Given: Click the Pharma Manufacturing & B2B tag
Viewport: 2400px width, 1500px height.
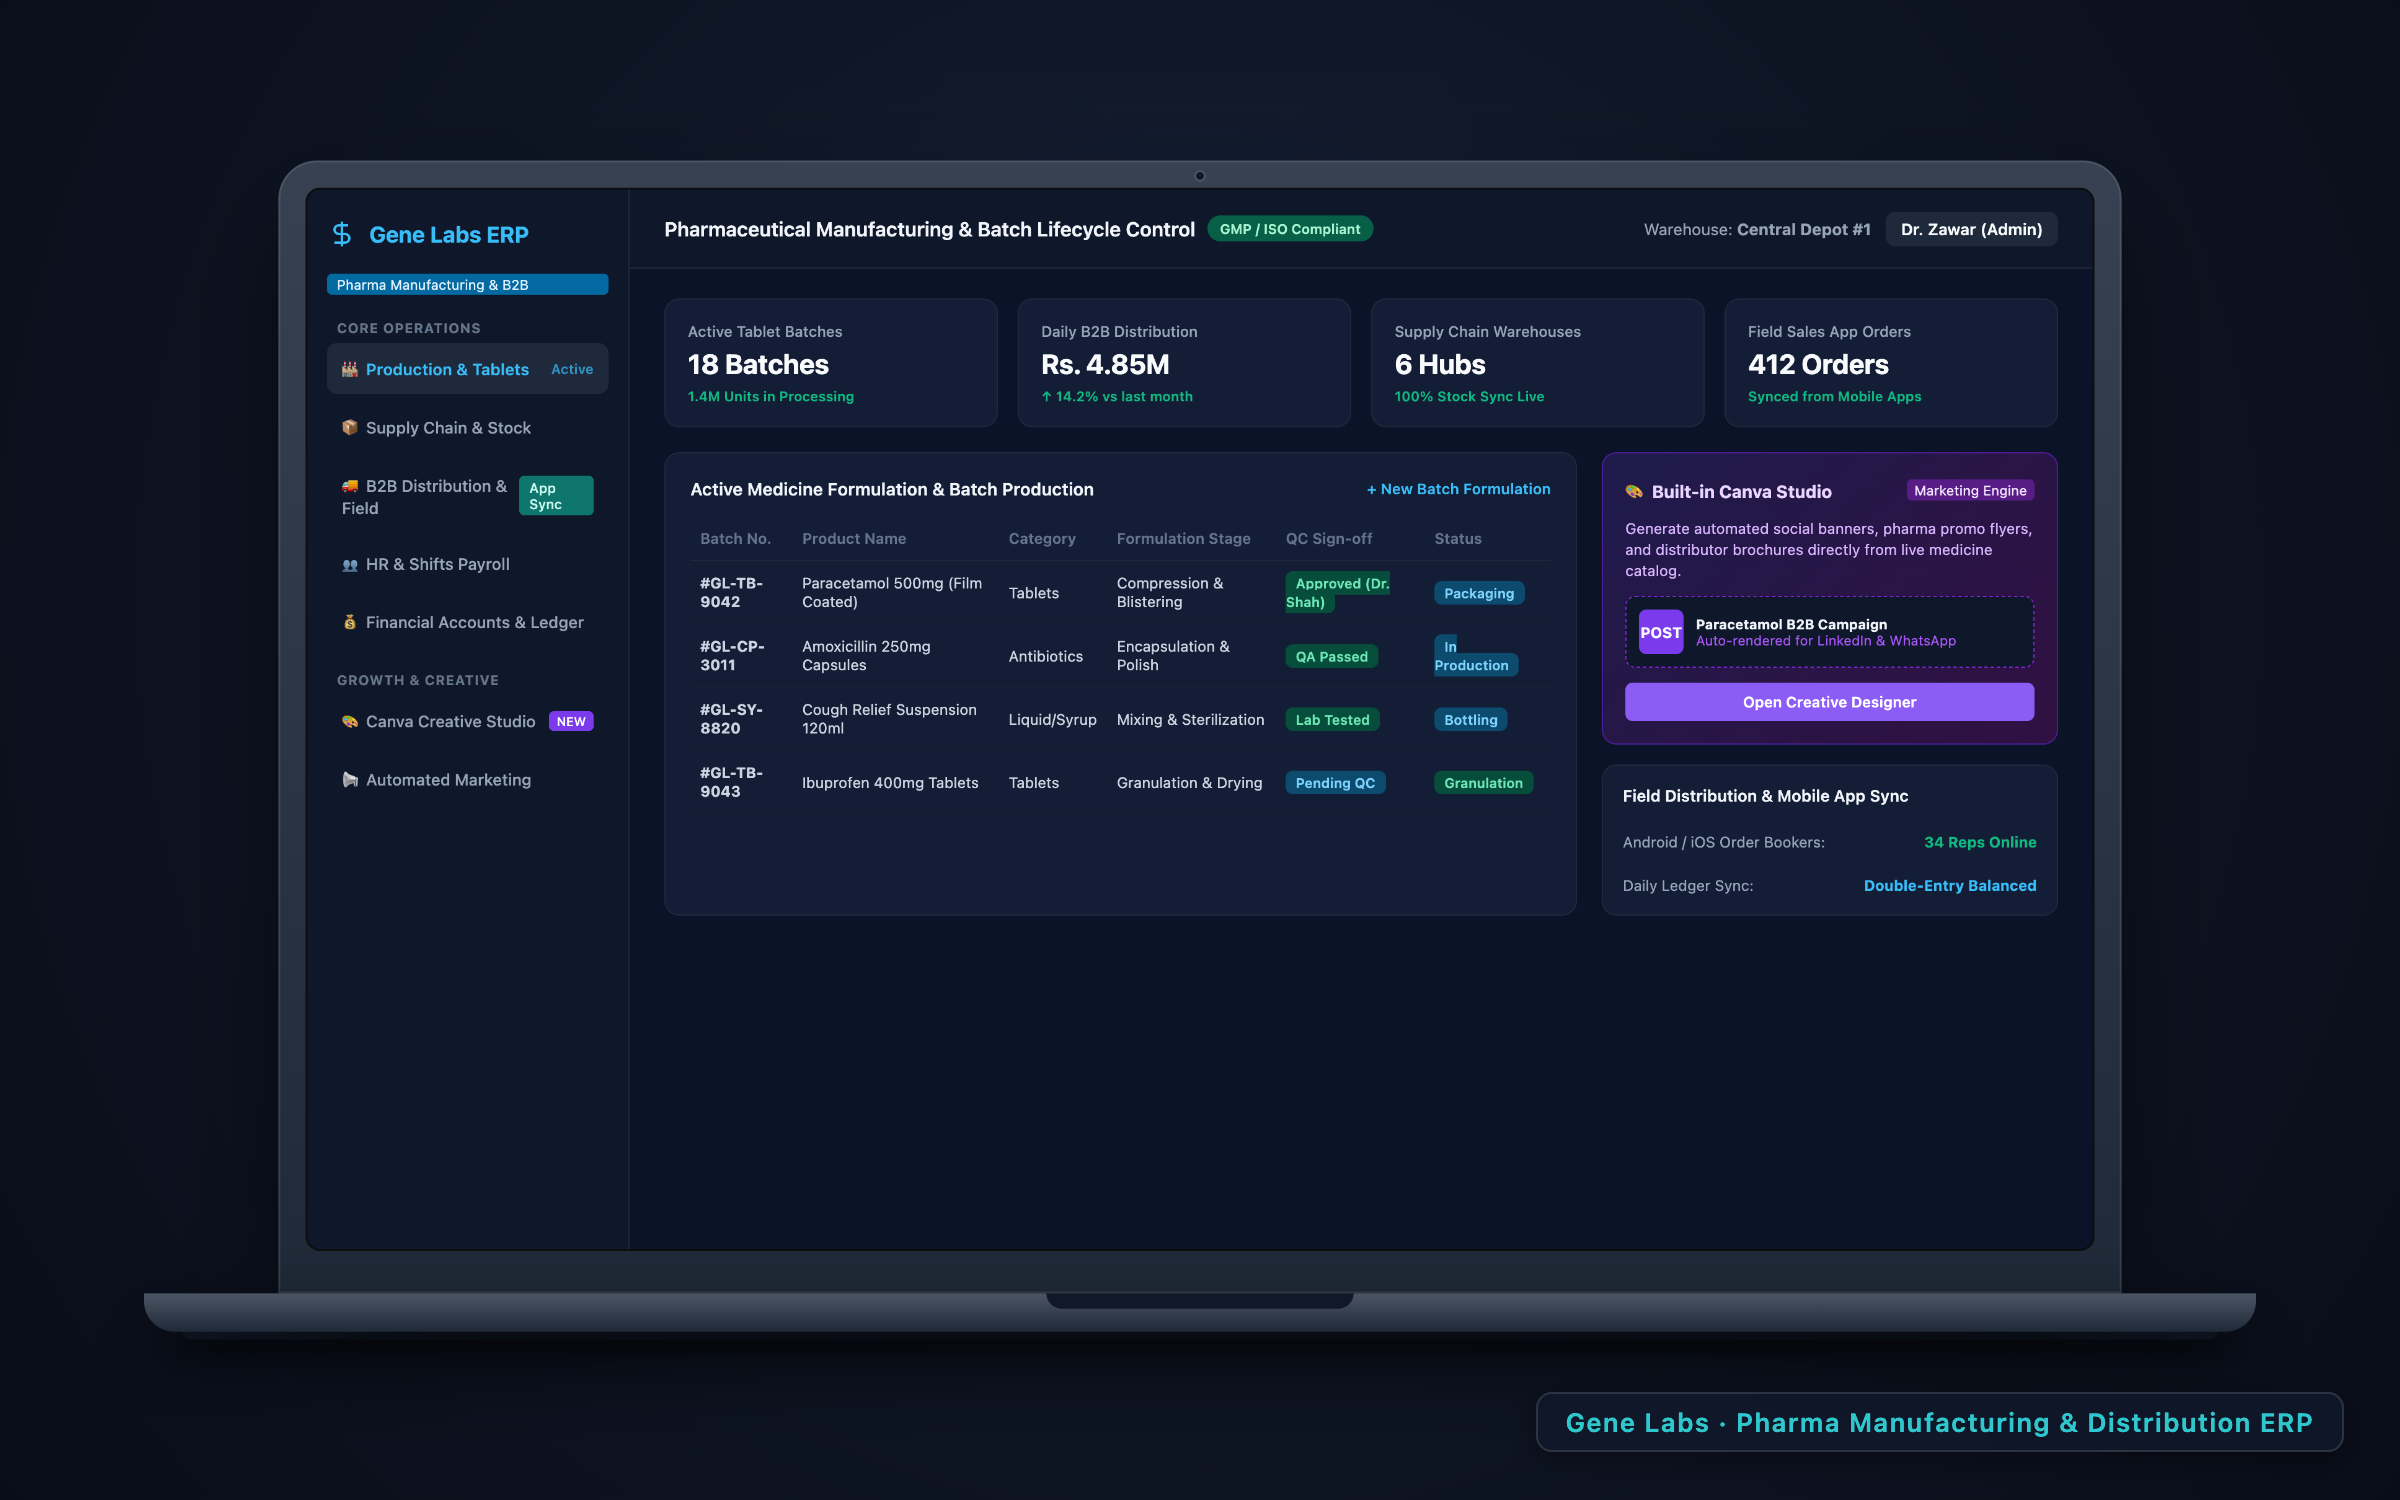Looking at the screenshot, I should tap(467, 285).
